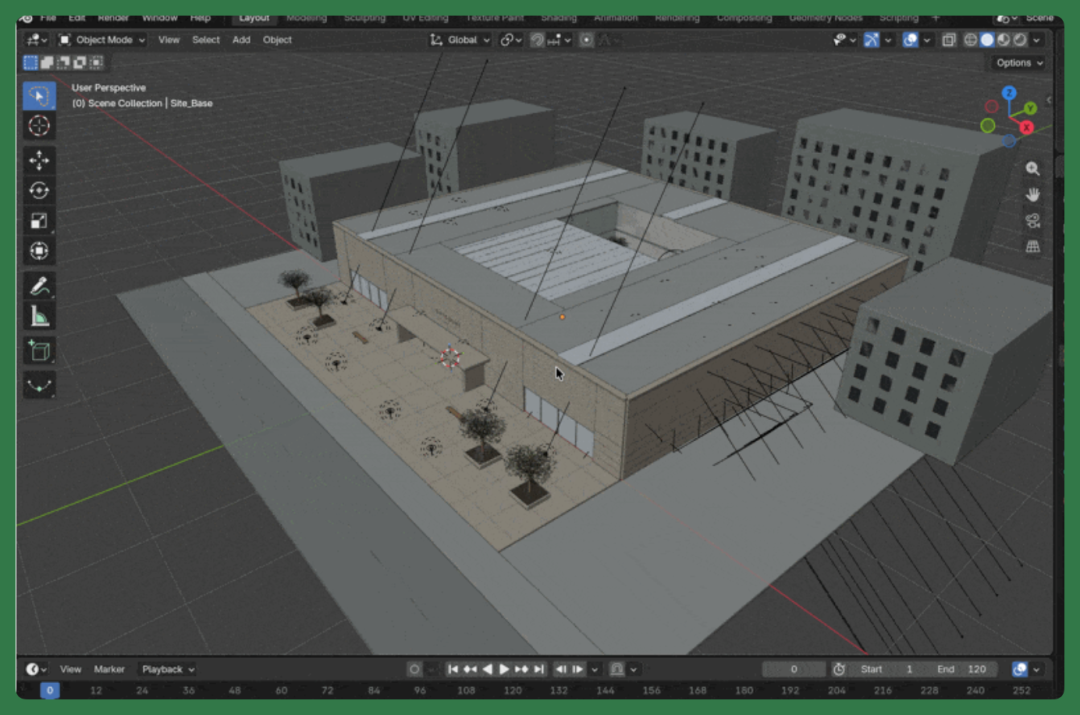The width and height of the screenshot is (1080, 715).
Task: Expand the overlays settings arrow
Action: click(926, 40)
